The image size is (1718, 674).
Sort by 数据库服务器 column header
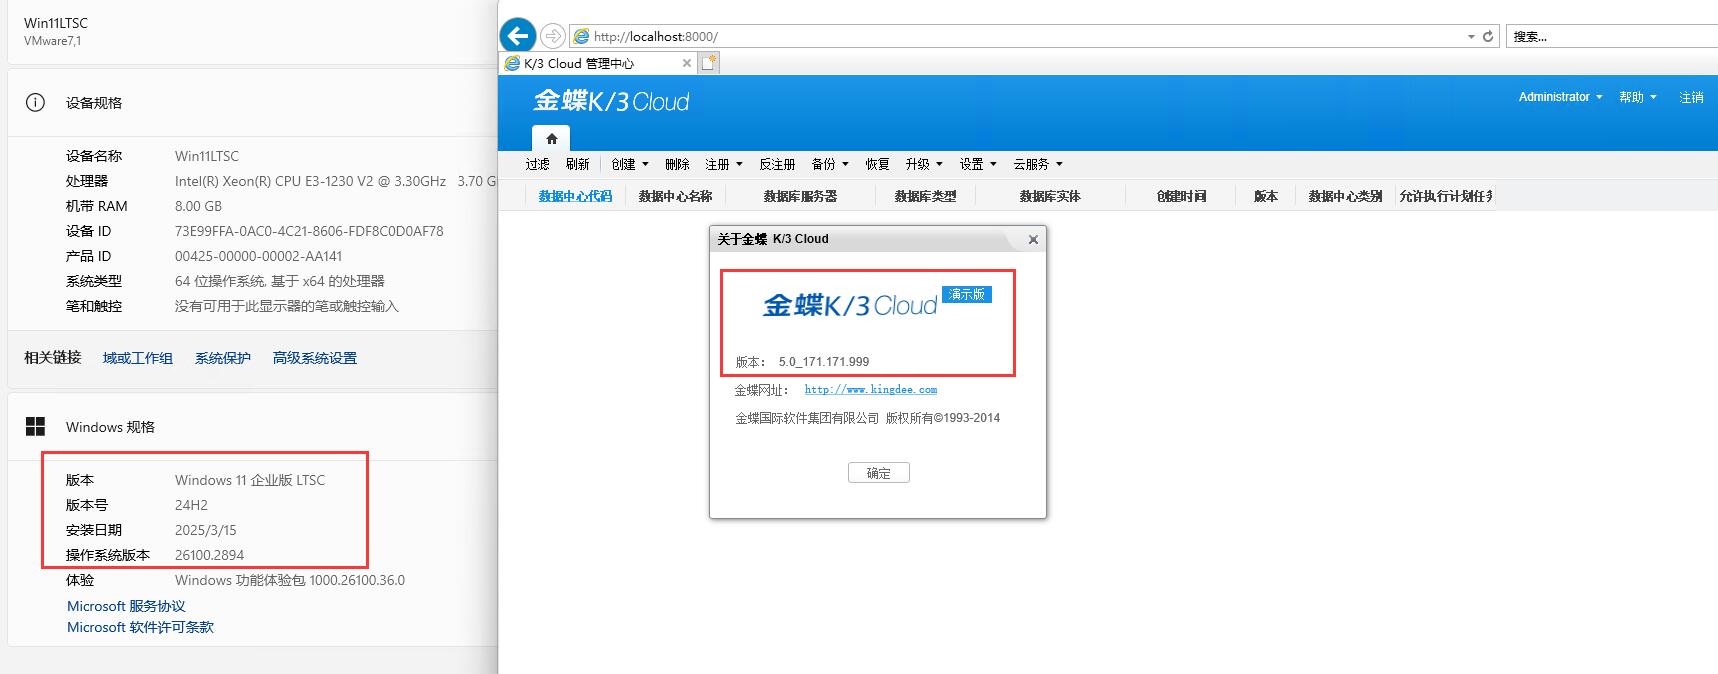800,196
